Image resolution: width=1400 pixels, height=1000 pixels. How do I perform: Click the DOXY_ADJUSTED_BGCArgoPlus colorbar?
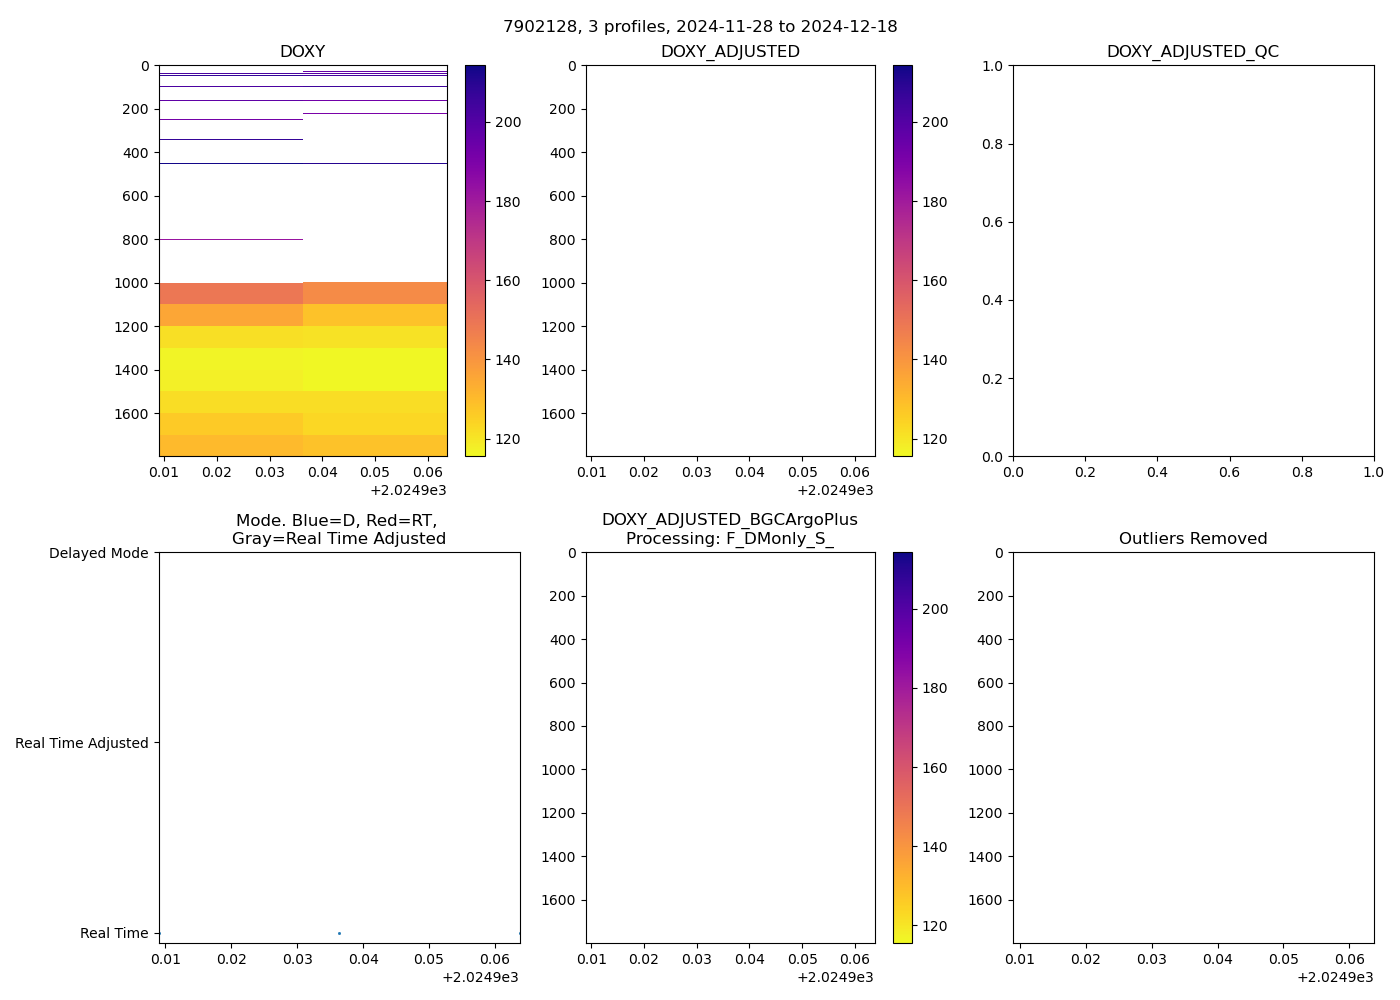click(902, 747)
